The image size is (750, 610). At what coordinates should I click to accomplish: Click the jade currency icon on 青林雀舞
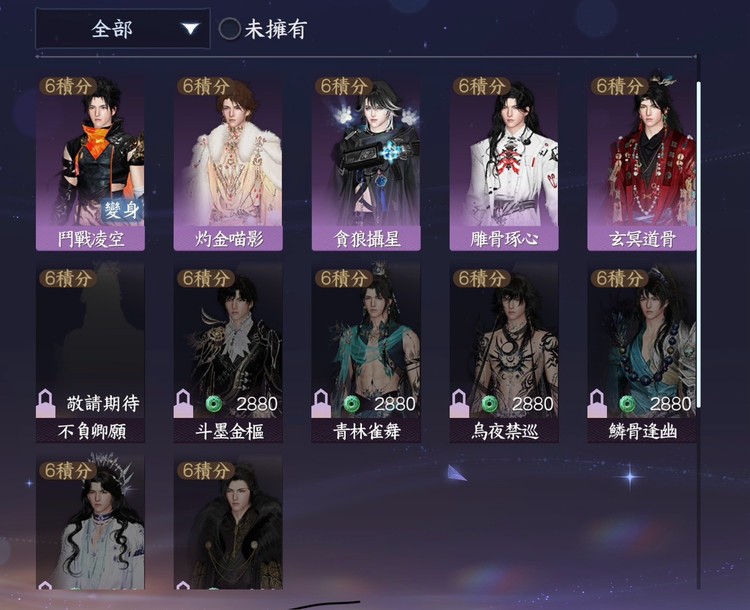pyautogui.click(x=352, y=404)
